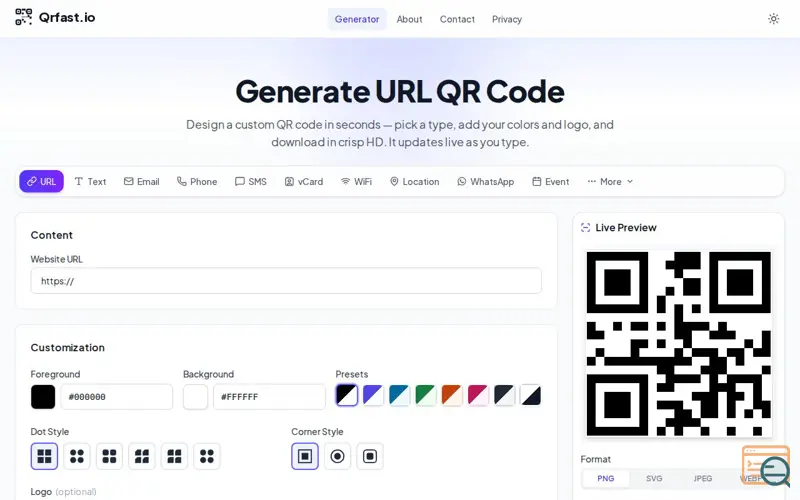Click the Qrfast.io logo
This screenshot has height=500, width=800.
click(55, 17)
